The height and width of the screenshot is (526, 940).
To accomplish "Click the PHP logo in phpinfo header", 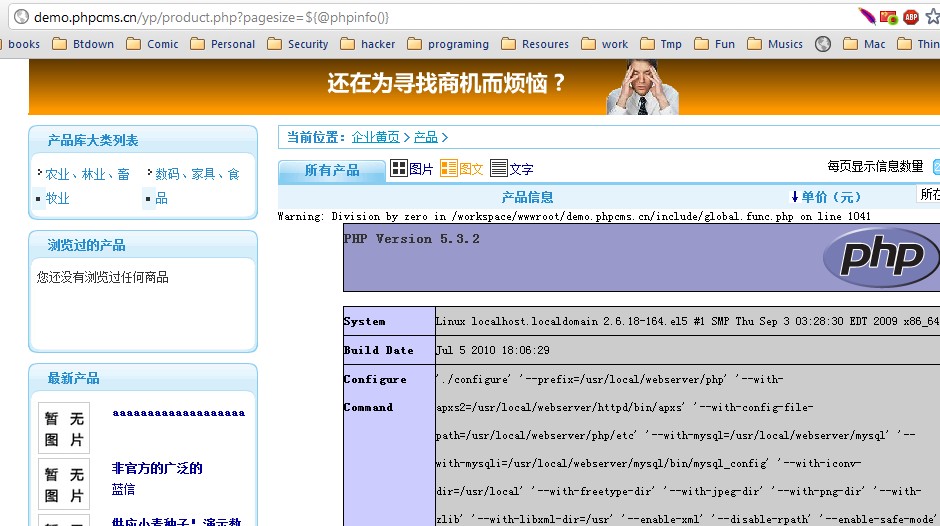I will (x=881, y=257).
